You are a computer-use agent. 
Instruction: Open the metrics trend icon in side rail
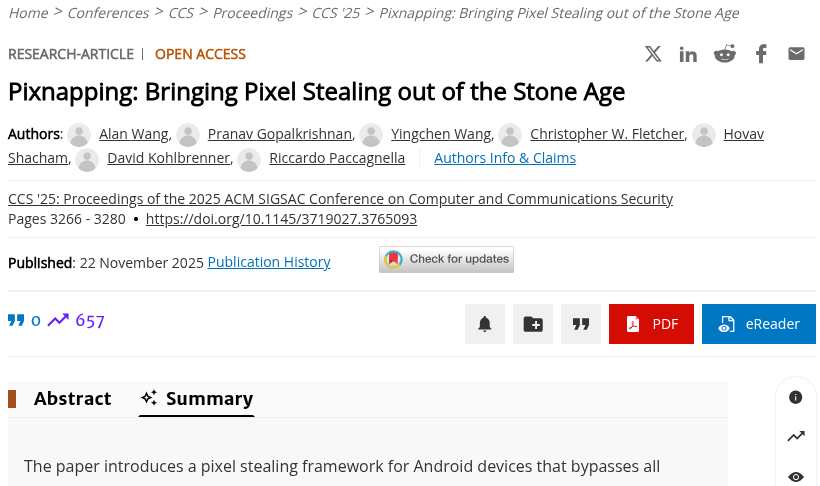(796, 436)
